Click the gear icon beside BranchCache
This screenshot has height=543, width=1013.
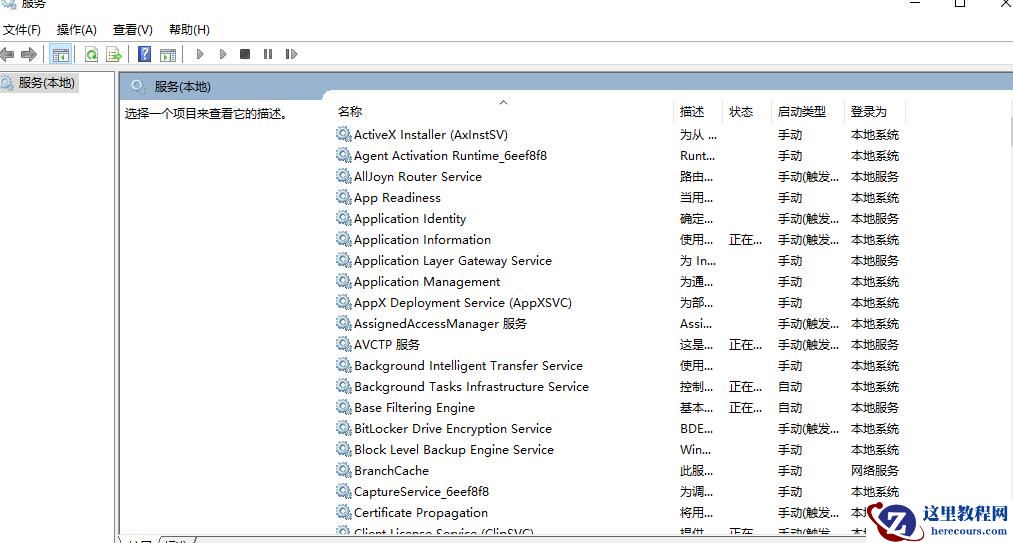(344, 471)
